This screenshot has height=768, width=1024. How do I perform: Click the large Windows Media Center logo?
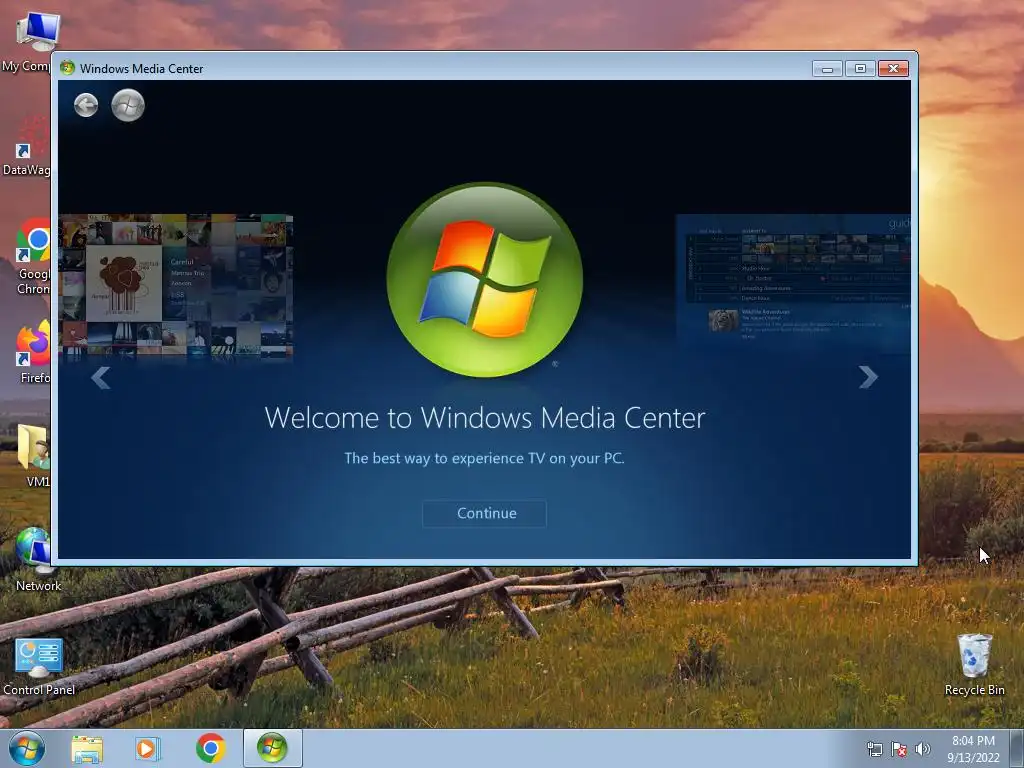point(485,280)
